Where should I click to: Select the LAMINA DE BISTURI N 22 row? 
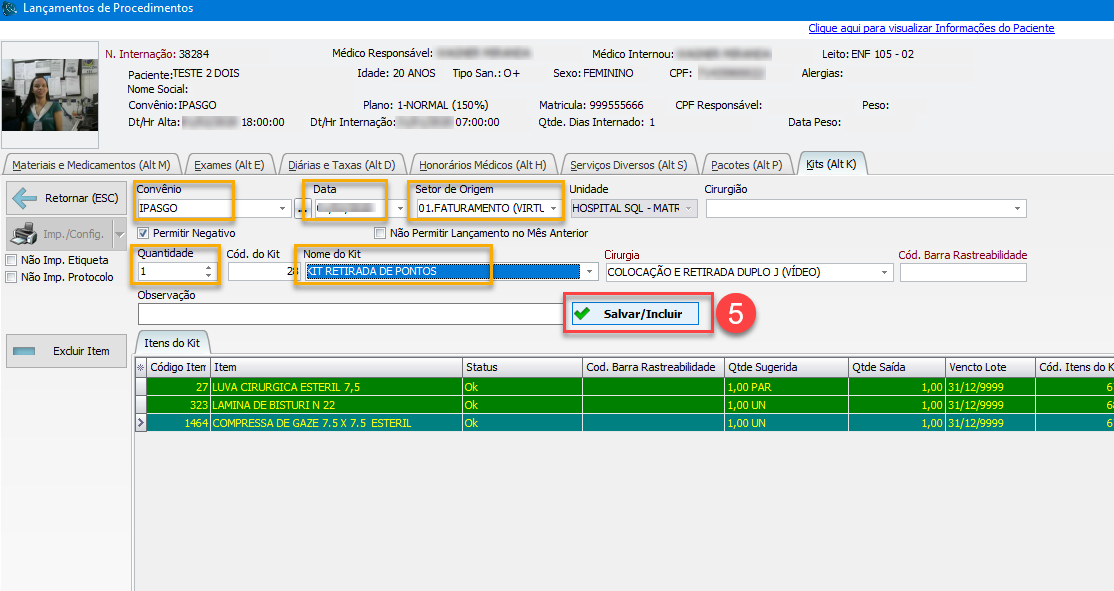337,404
